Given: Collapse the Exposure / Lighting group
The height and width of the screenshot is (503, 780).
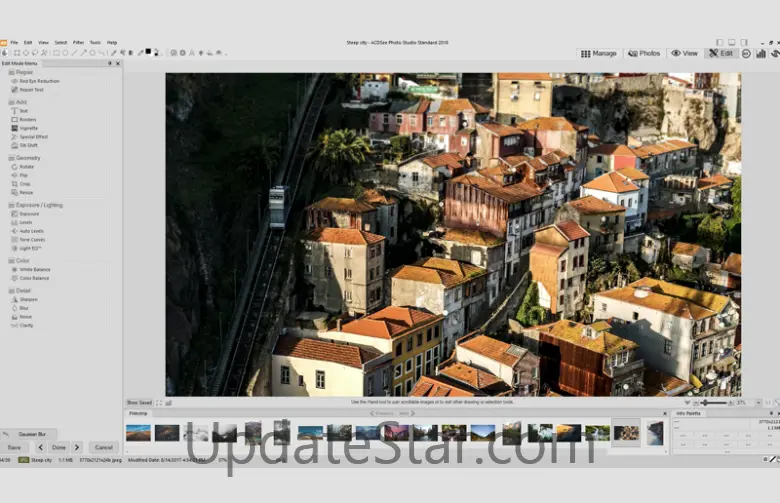Looking at the screenshot, I should tap(37, 205).
